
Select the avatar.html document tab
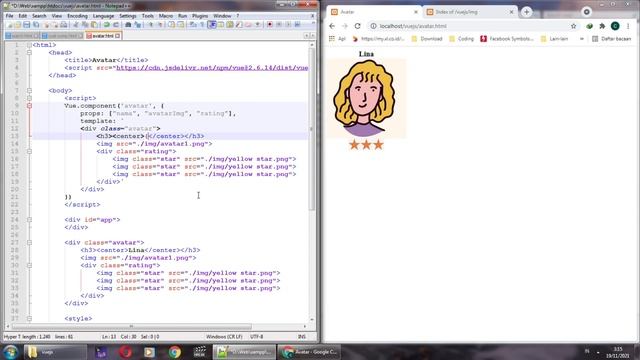click(102, 36)
